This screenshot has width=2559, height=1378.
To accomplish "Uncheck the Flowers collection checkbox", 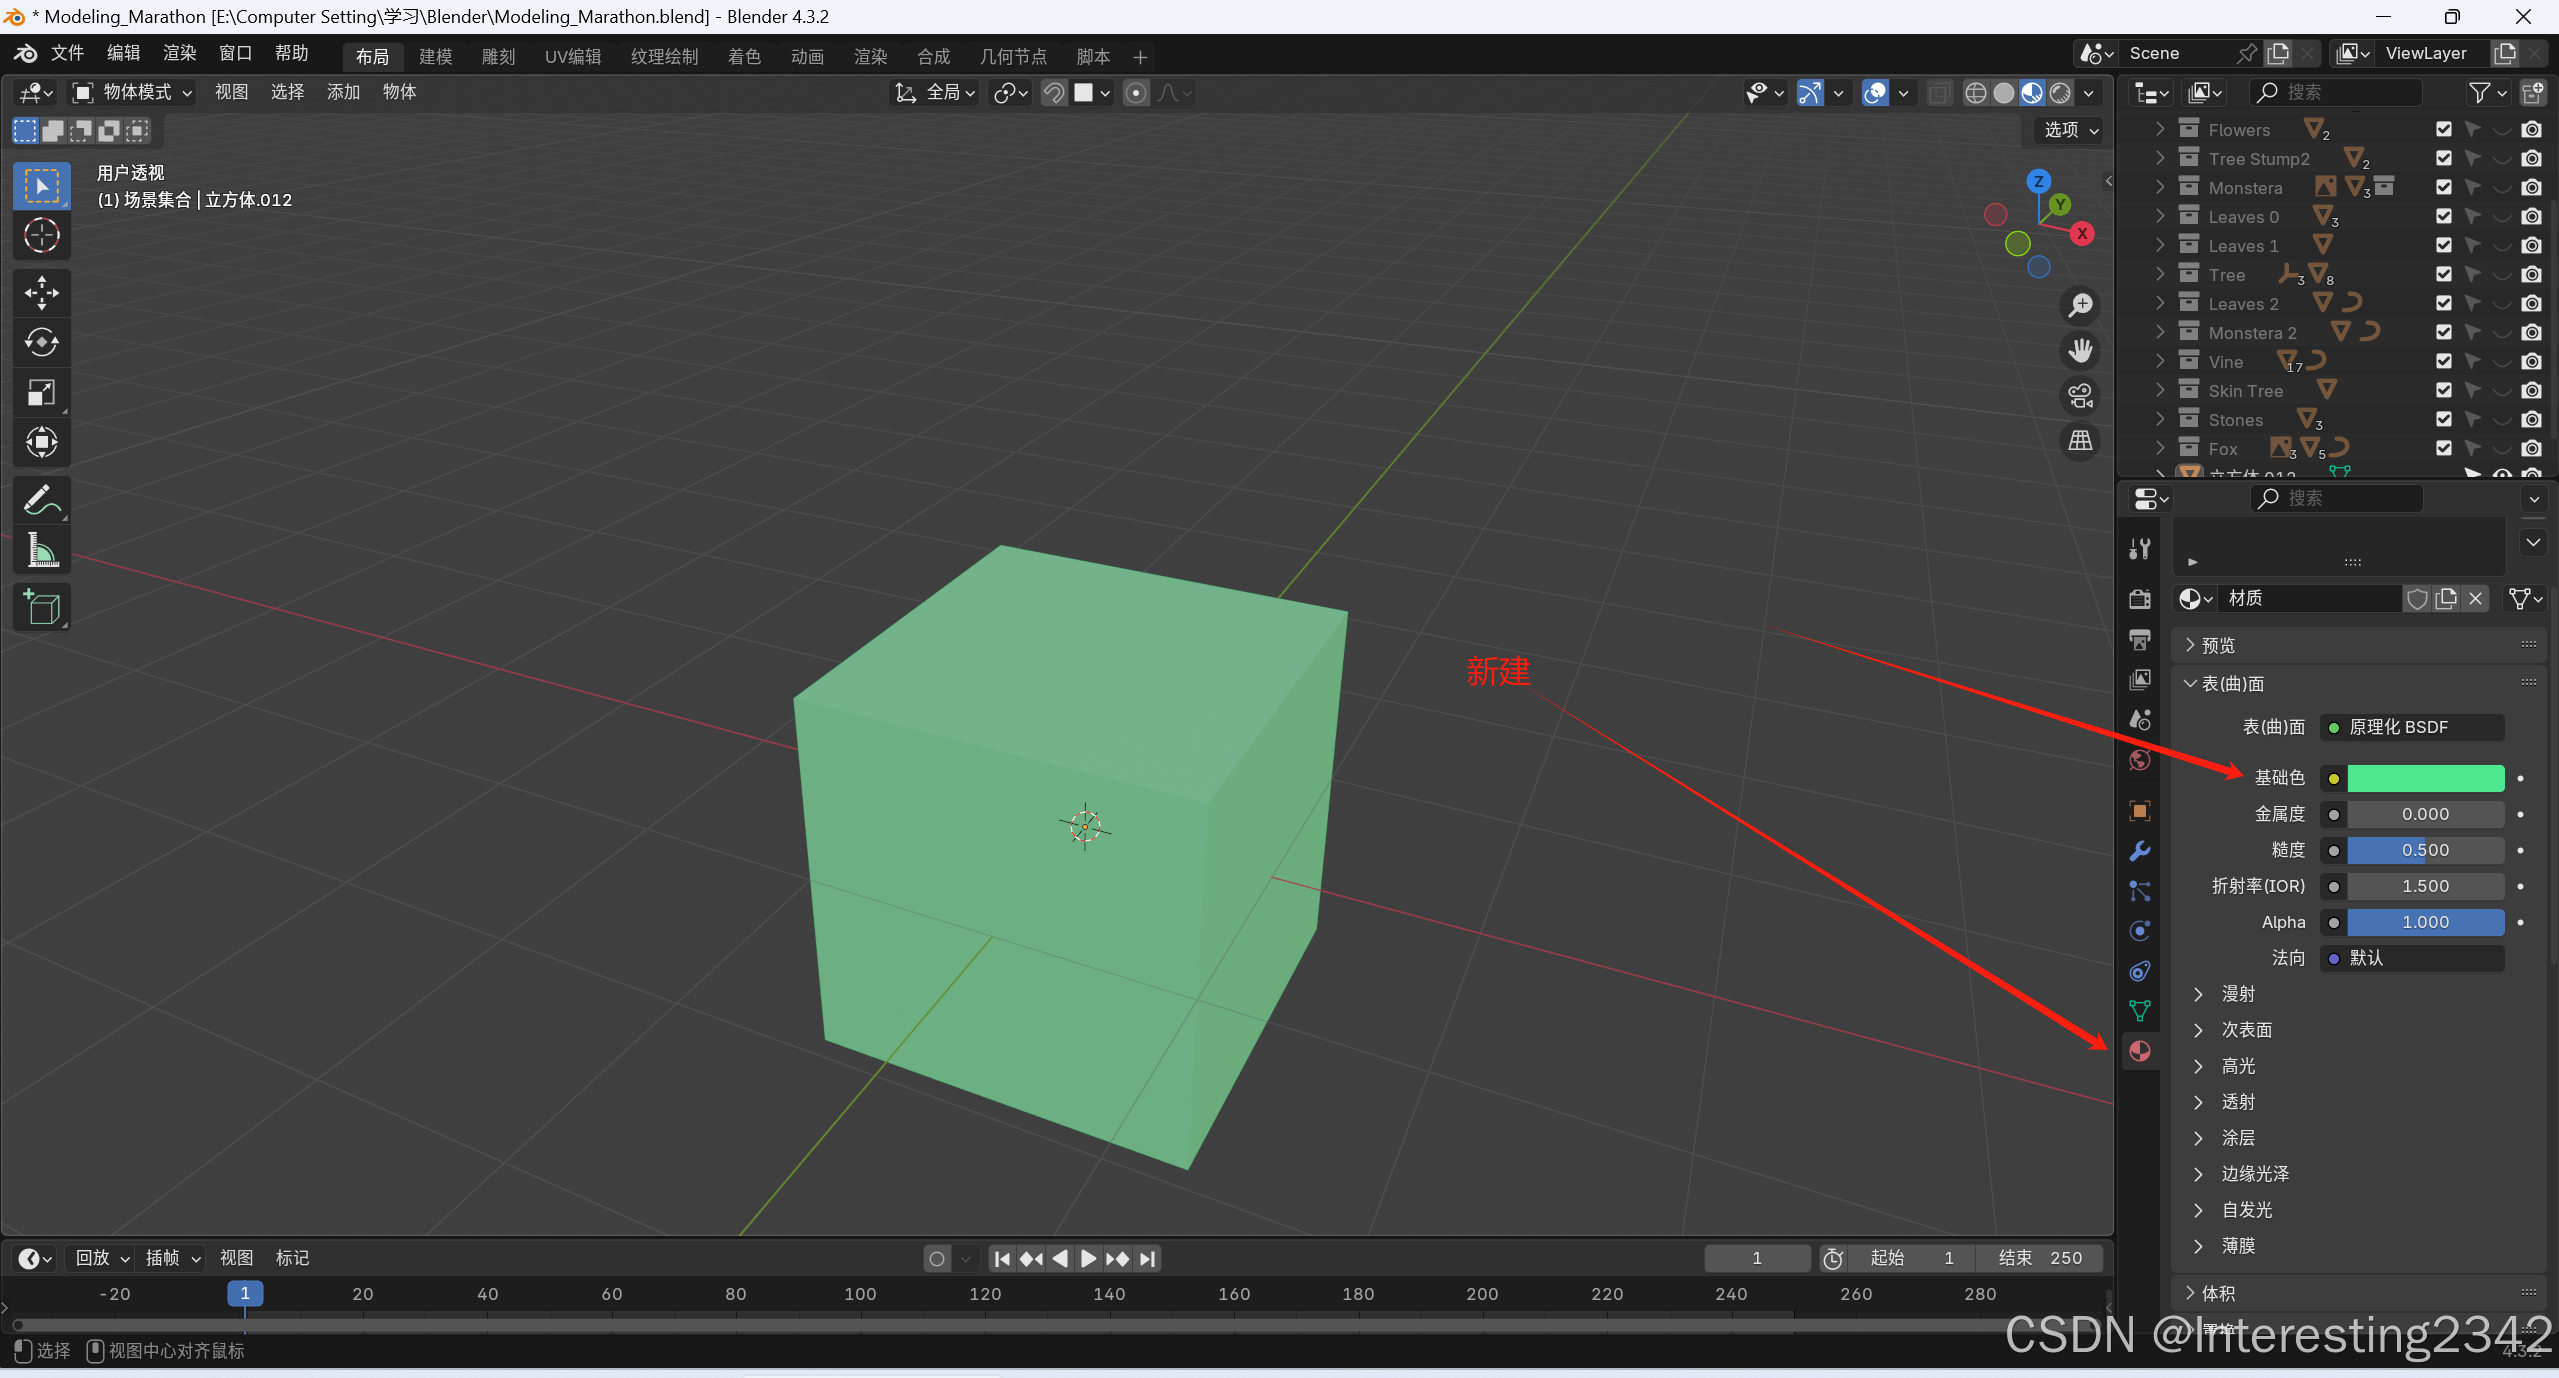I will pos(2443,129).
